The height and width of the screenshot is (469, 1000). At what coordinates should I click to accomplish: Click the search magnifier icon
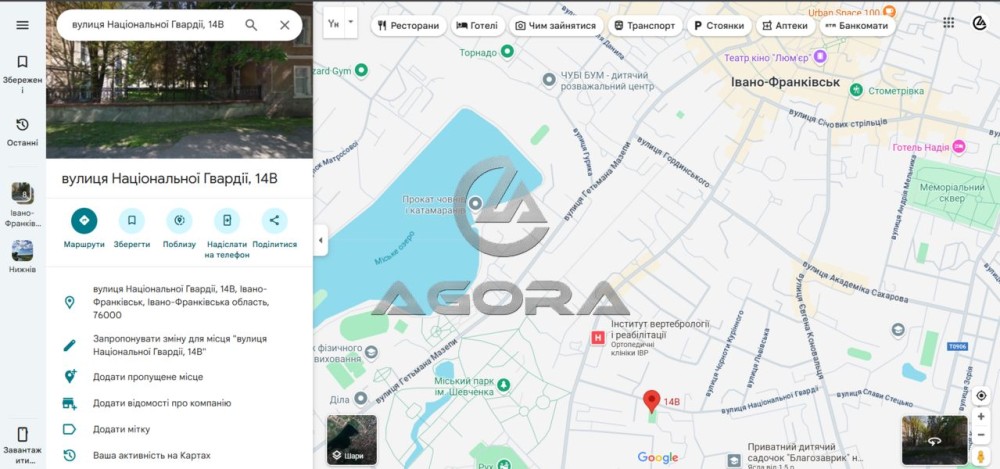(251, 25)
